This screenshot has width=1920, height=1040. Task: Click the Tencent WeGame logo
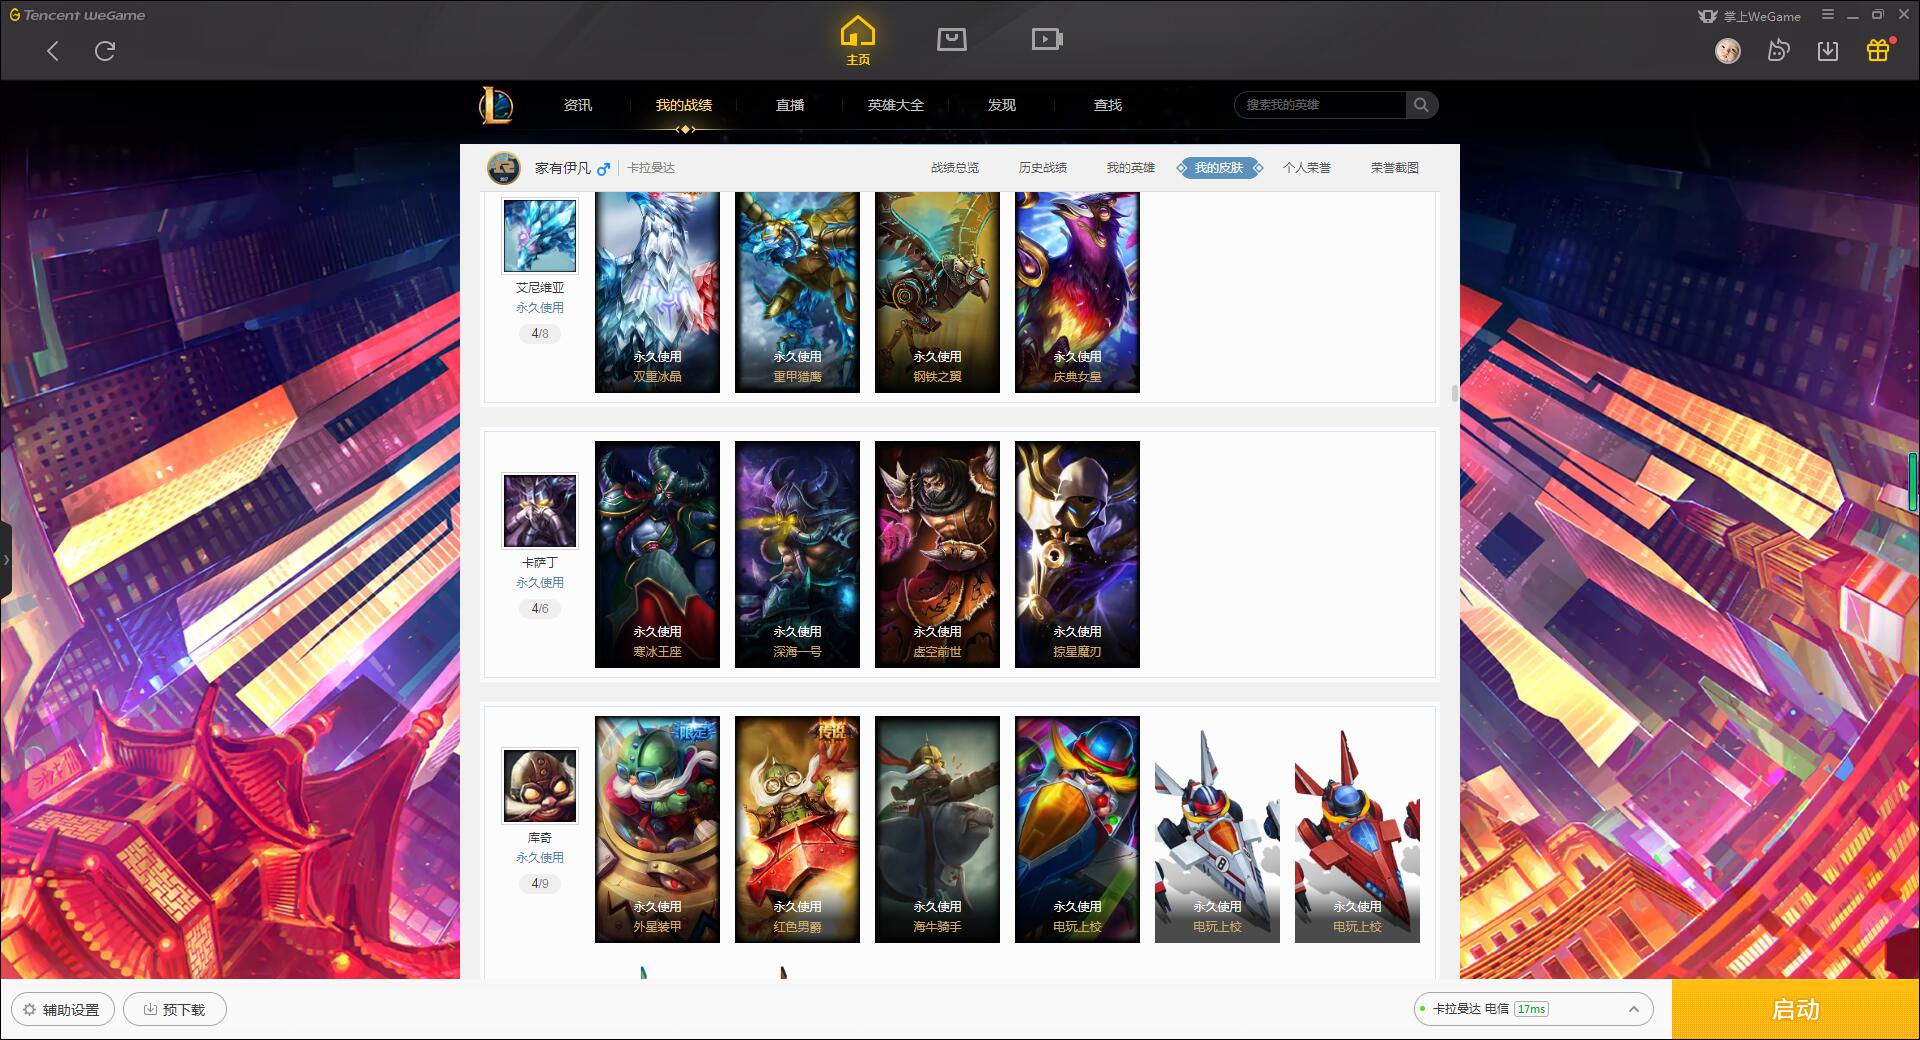click(77, 15)
